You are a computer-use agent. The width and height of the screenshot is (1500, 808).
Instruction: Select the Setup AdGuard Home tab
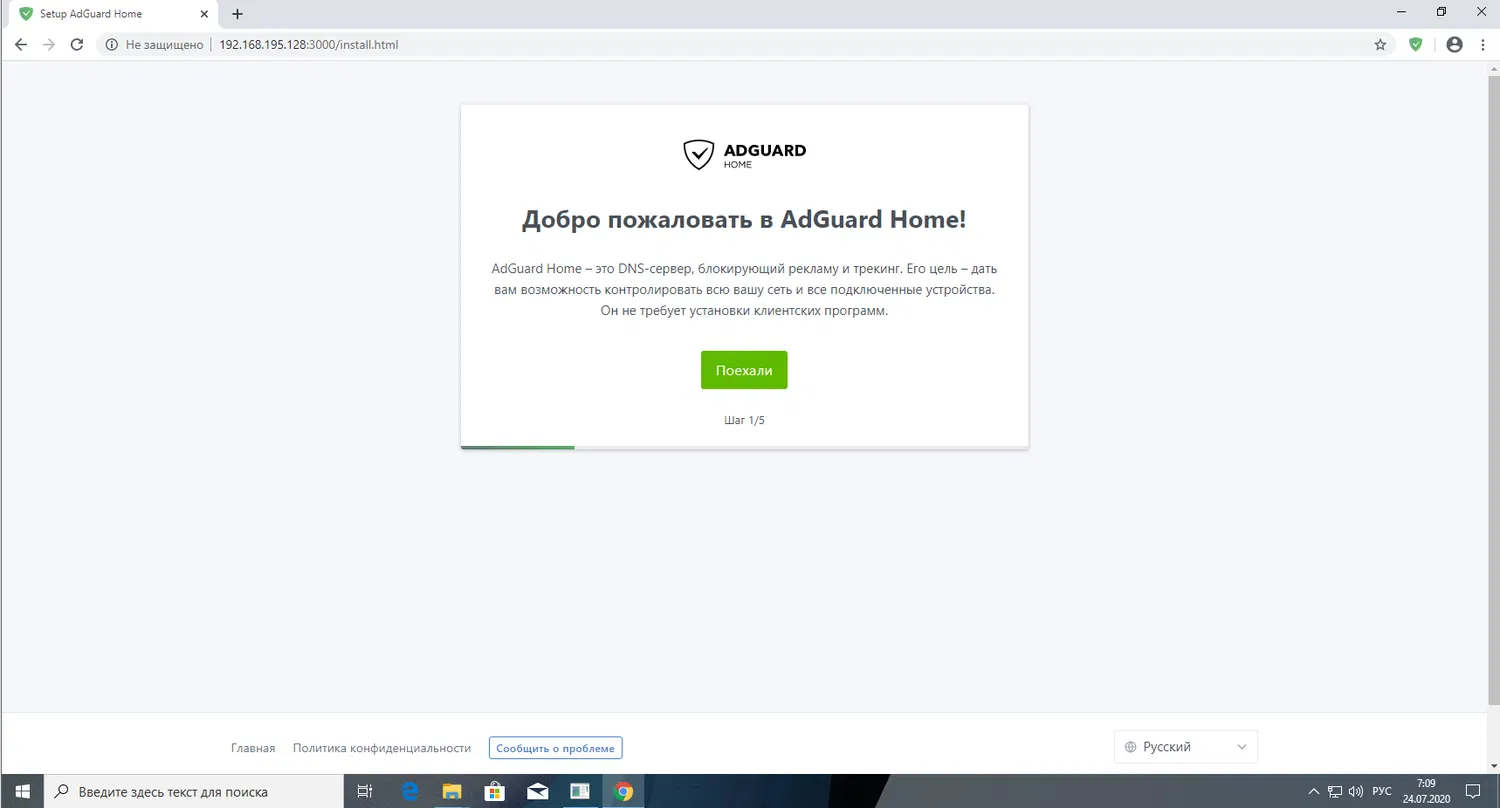coord(112,14)
